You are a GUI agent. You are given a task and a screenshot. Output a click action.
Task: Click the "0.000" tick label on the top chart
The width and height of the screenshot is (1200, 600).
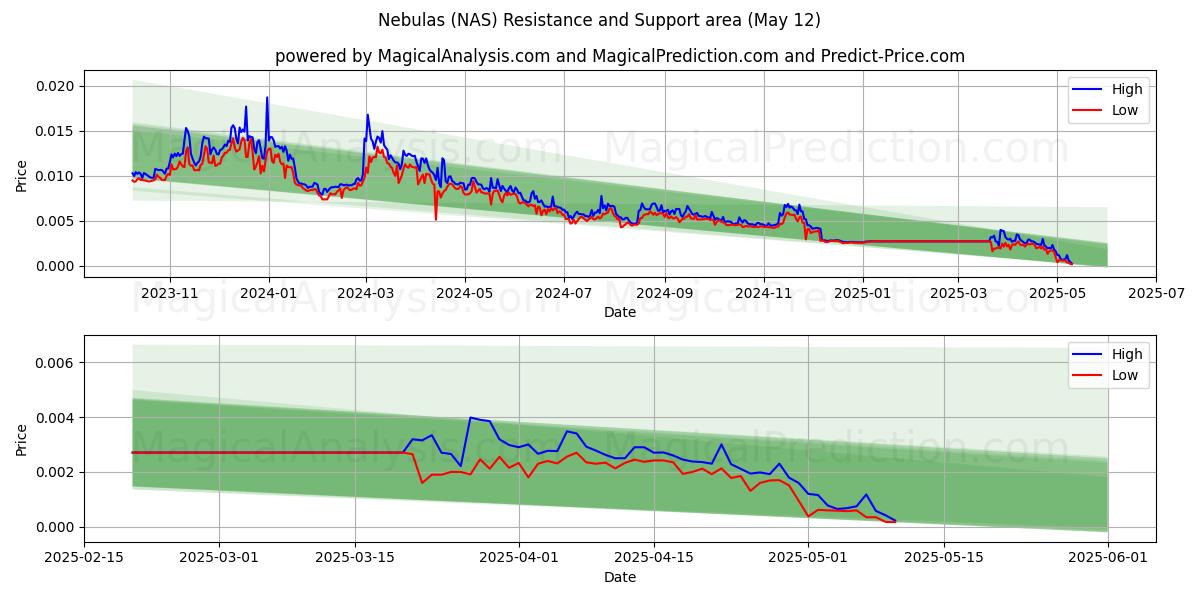56,266
